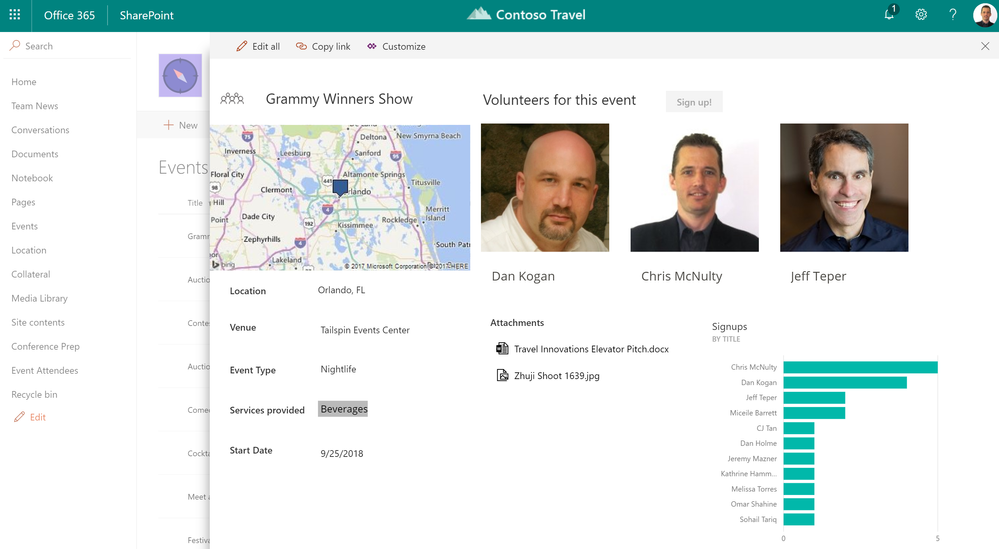Click the Dan Kogan name label
The height and width of the screenshot is (549, 999).
(x=523, y=276)
